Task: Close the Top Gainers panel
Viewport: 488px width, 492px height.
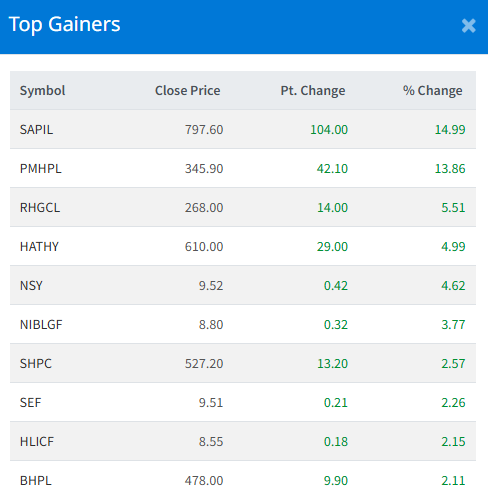Action: pyautogui.click(x=468, y=26)
